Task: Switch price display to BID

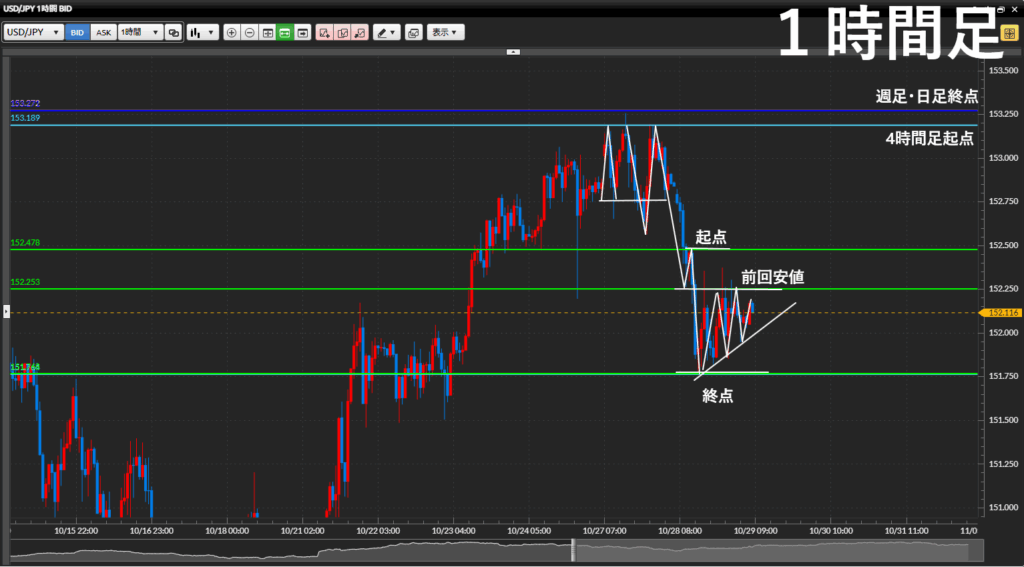Action: pos(77,32)
